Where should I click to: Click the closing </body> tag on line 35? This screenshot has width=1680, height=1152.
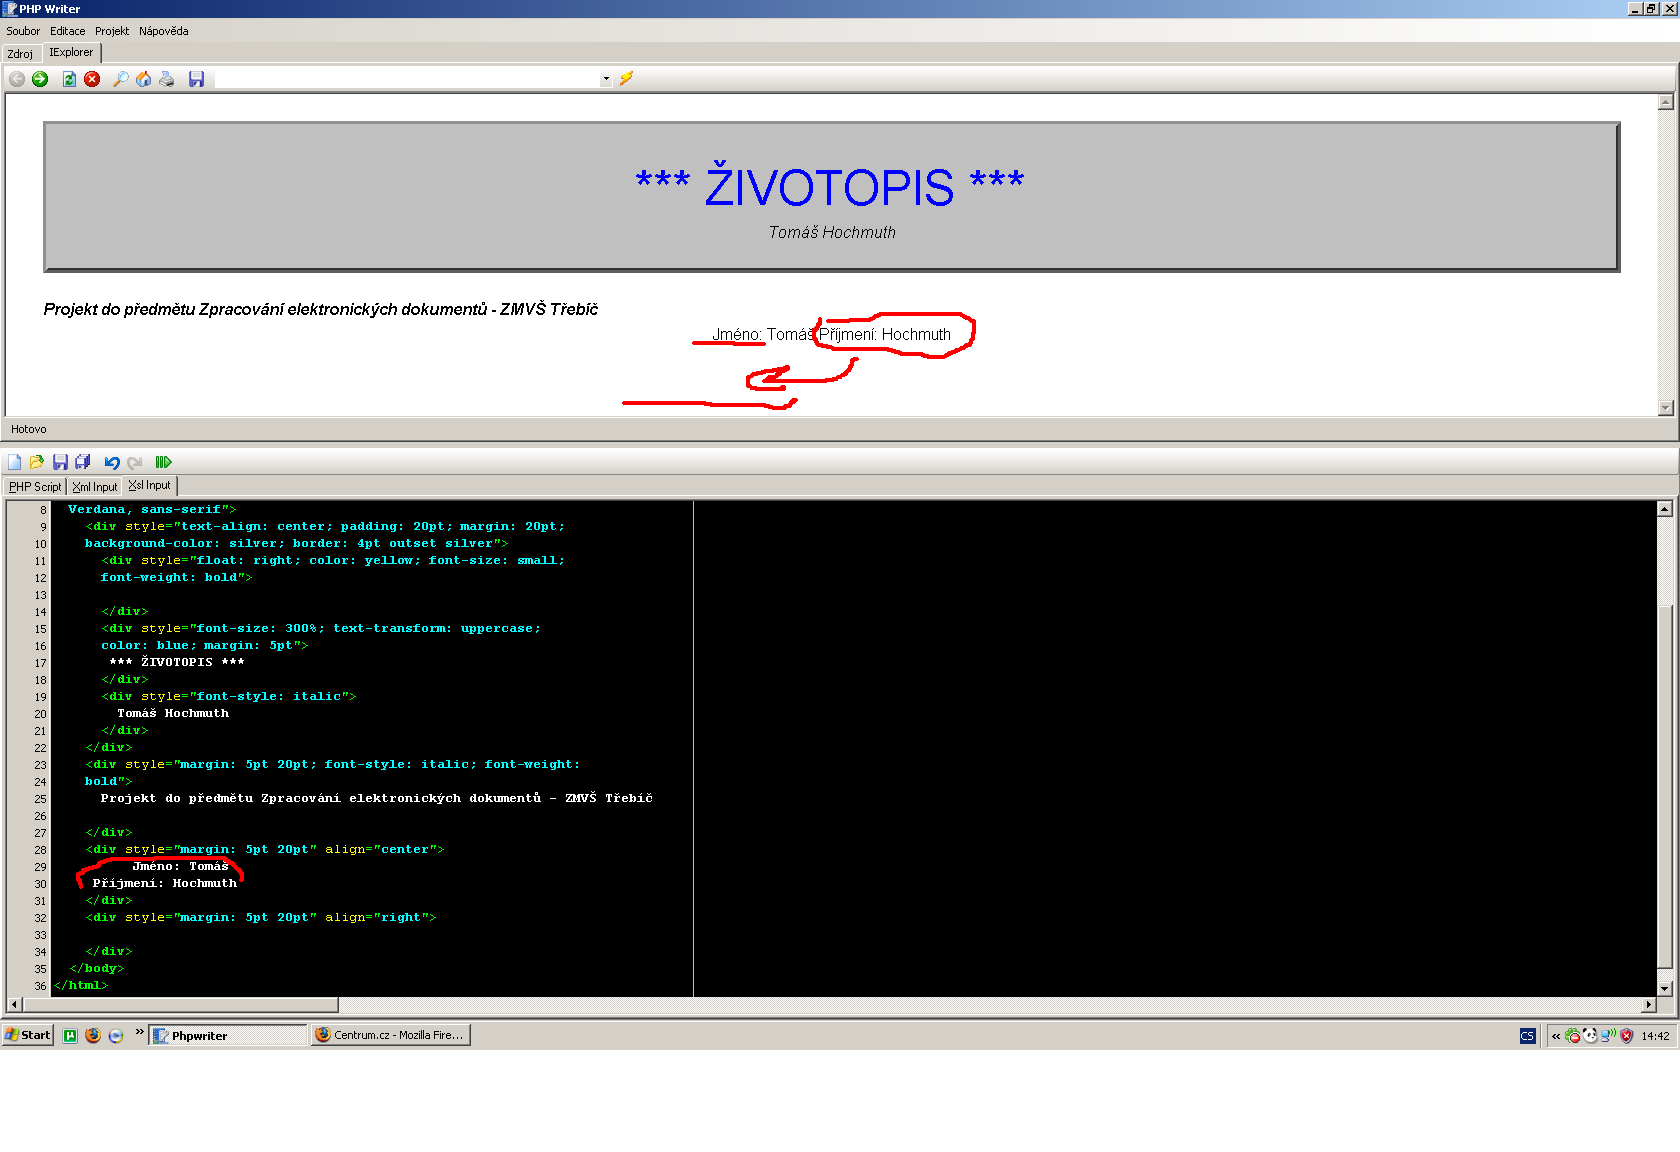tap(97, 968)
